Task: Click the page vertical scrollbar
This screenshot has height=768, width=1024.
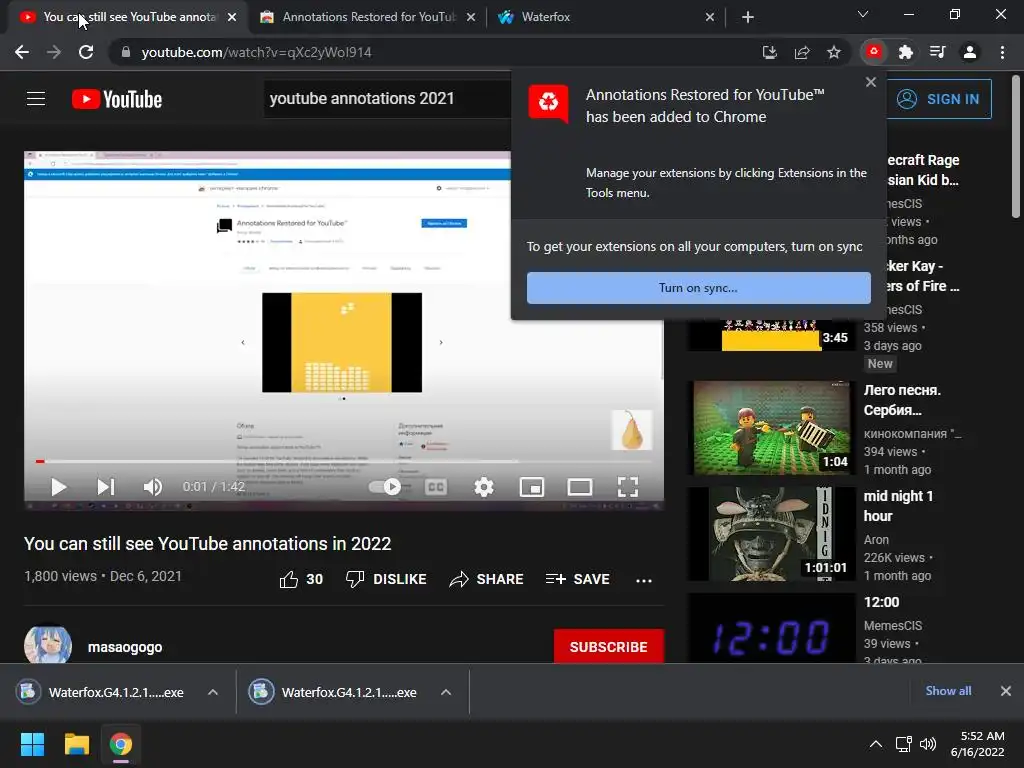Action: click(1016, 147)
